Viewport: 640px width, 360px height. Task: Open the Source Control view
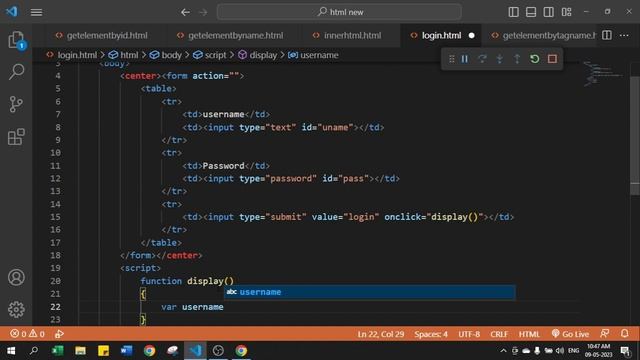tap(16, 104)
